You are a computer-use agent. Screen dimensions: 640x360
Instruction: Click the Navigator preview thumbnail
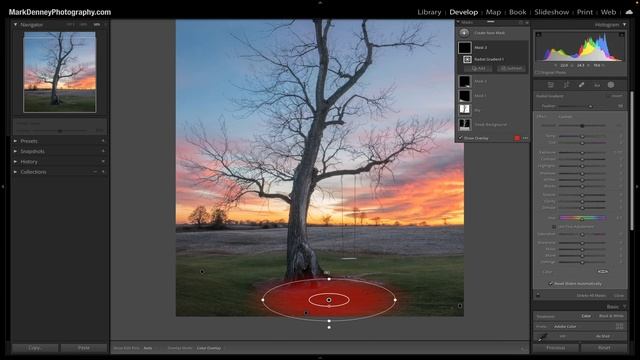point(60,72)
